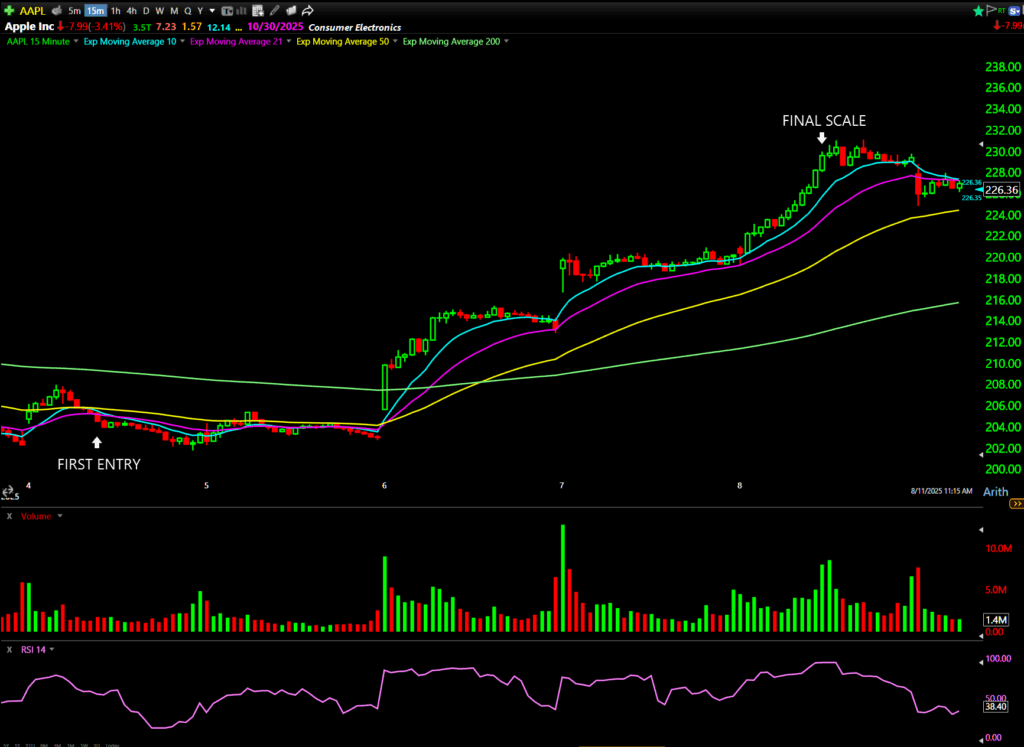Image resolution: width=1024 pixels, height=747 pixels.
Task: Toggle the RT real-time data indicator
Action: 1003,10
